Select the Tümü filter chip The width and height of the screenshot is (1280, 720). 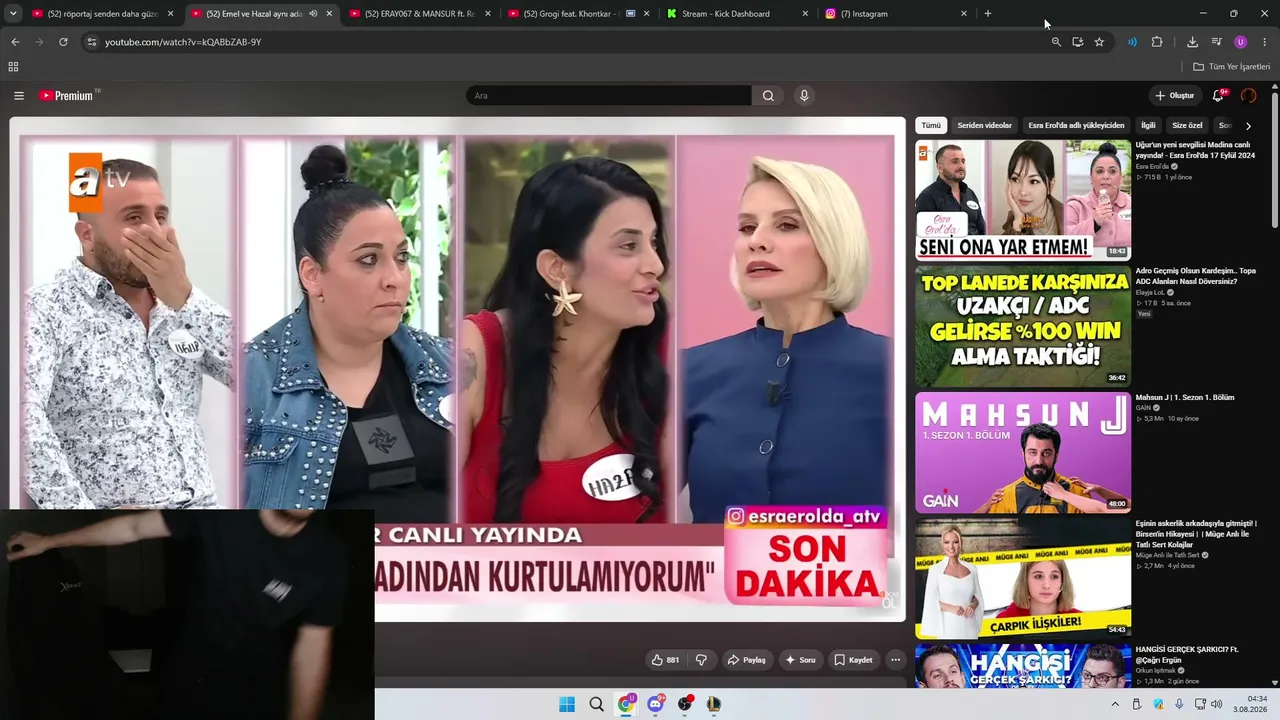[931, 126]
